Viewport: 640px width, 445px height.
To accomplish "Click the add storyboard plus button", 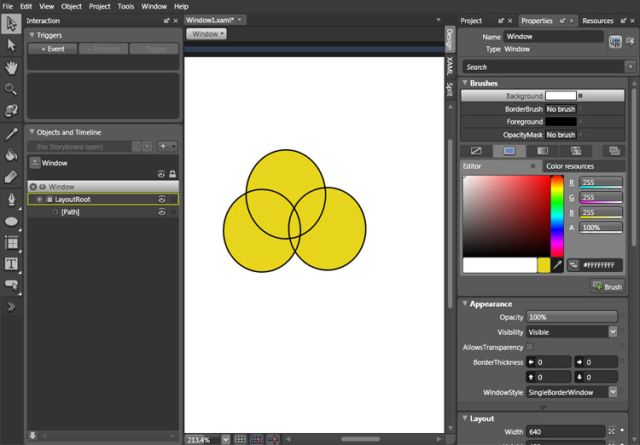I will pos(163,146).
